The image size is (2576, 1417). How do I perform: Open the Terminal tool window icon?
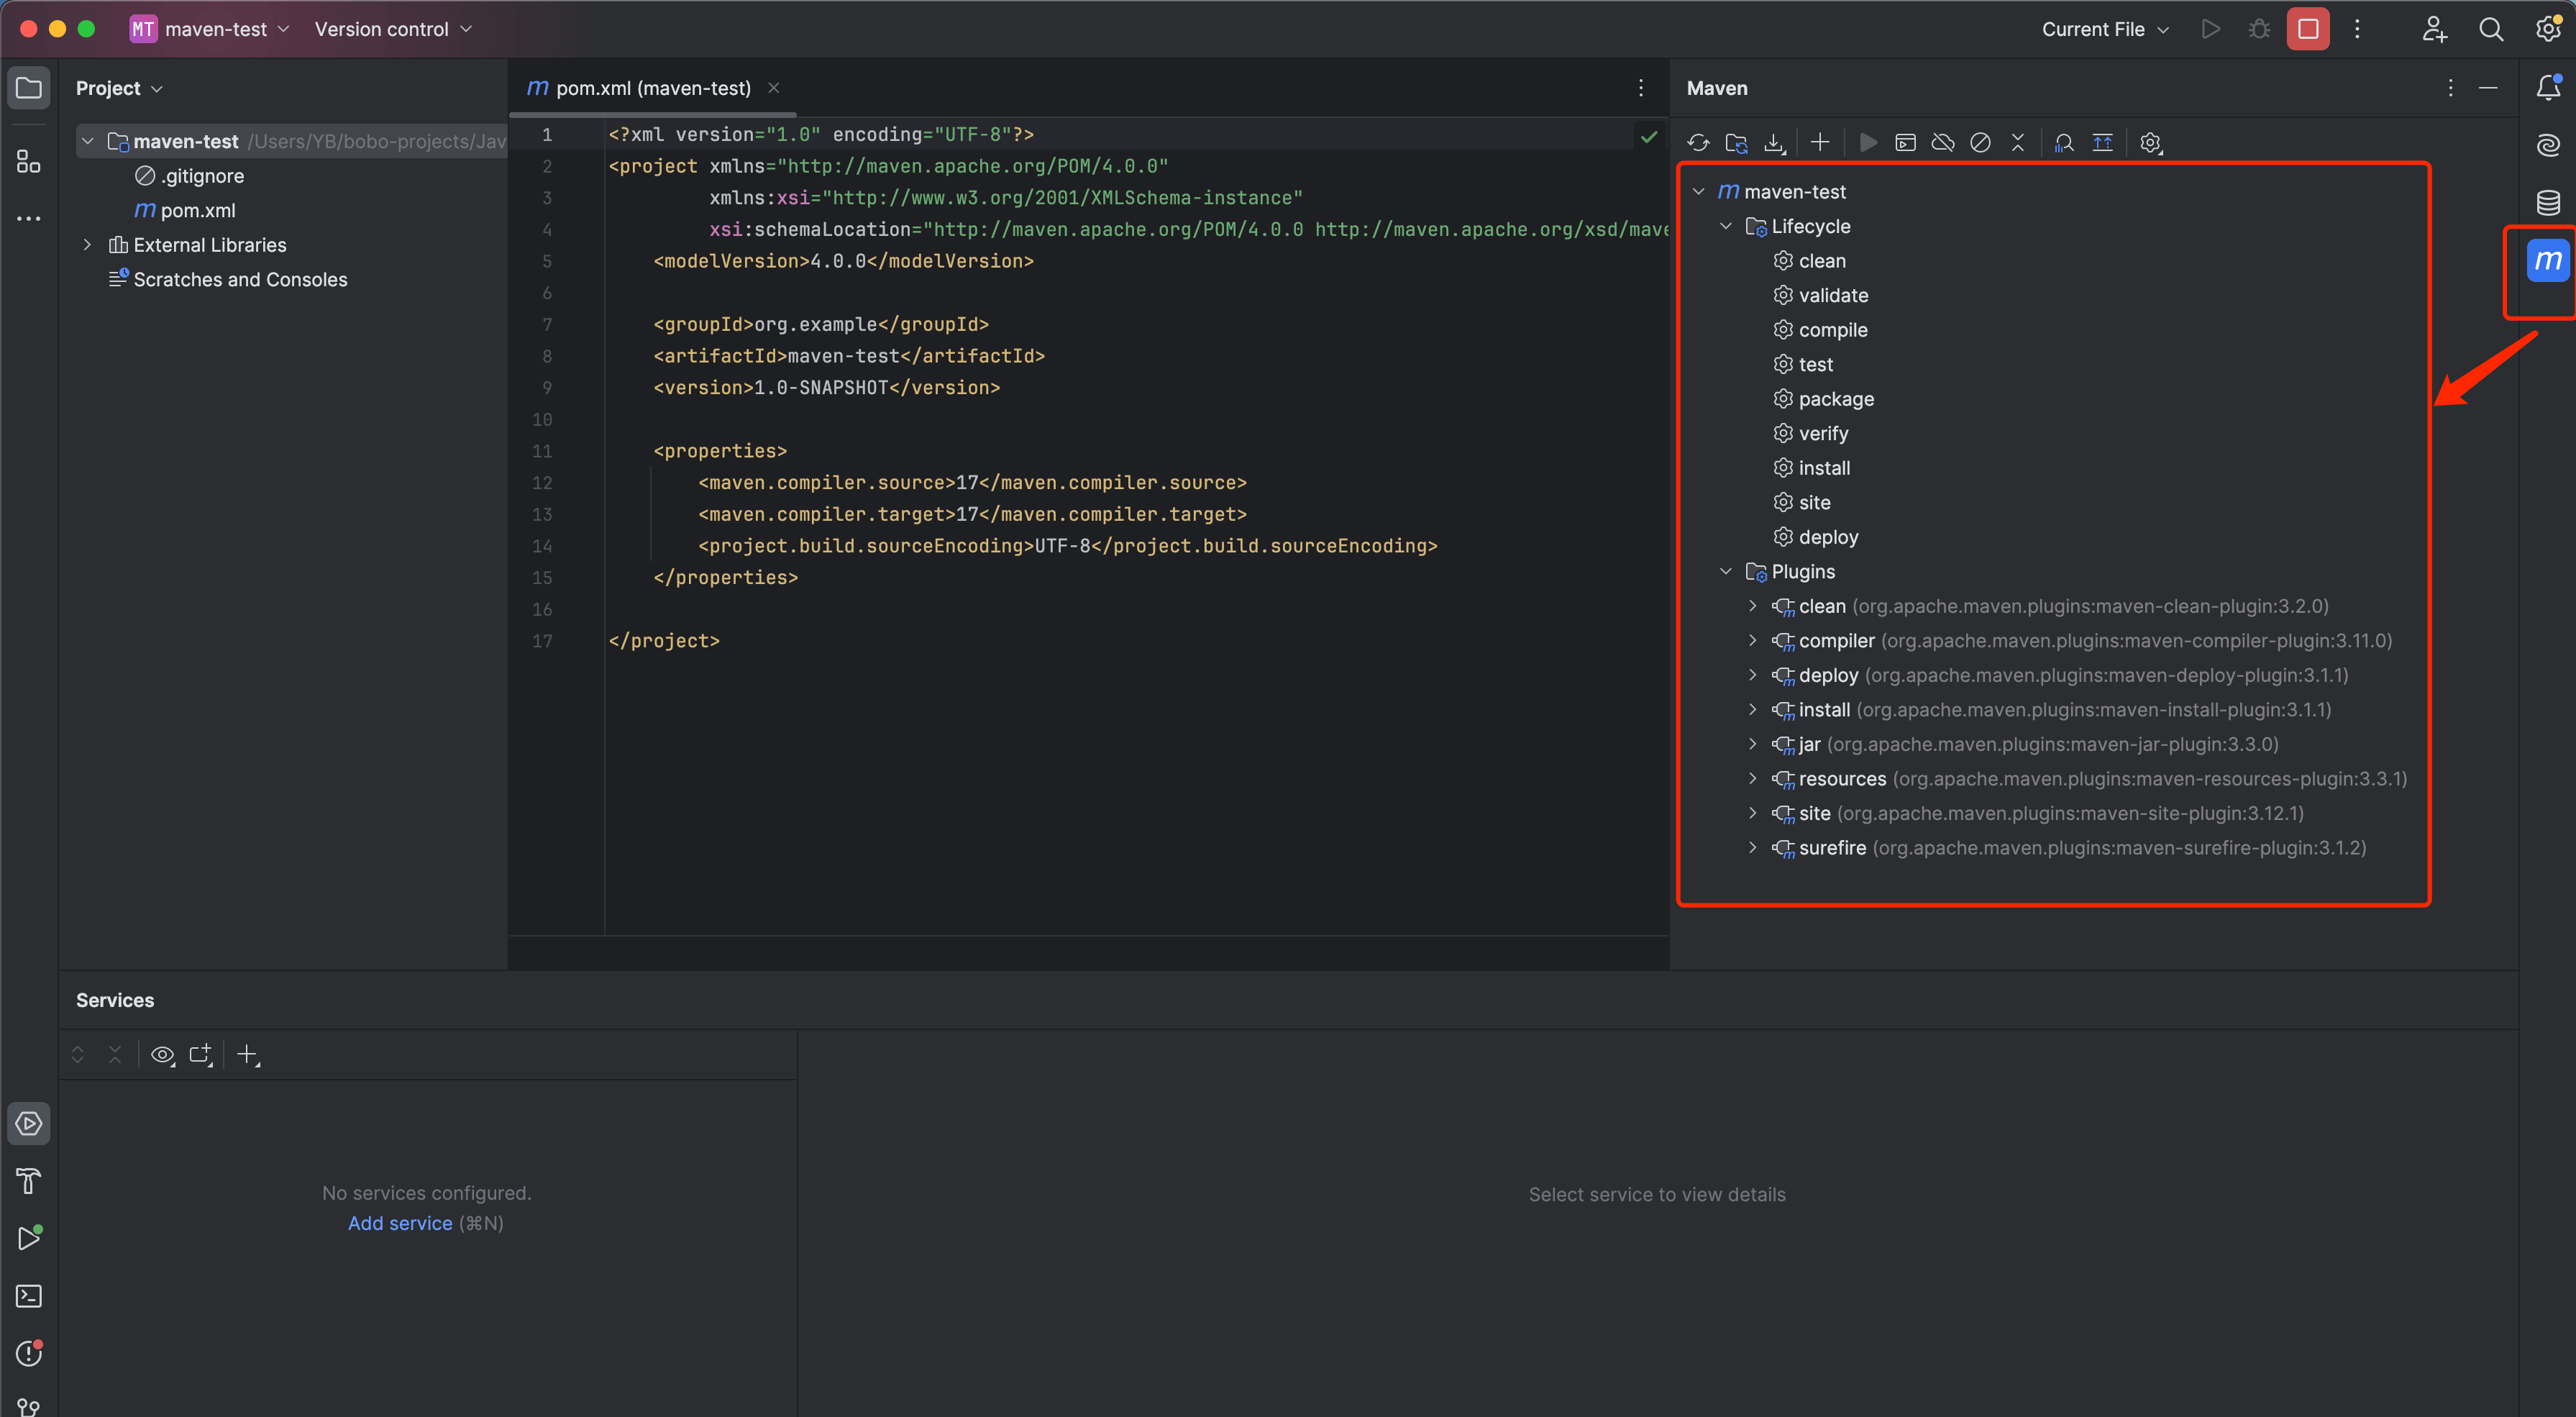[29, 1296]
